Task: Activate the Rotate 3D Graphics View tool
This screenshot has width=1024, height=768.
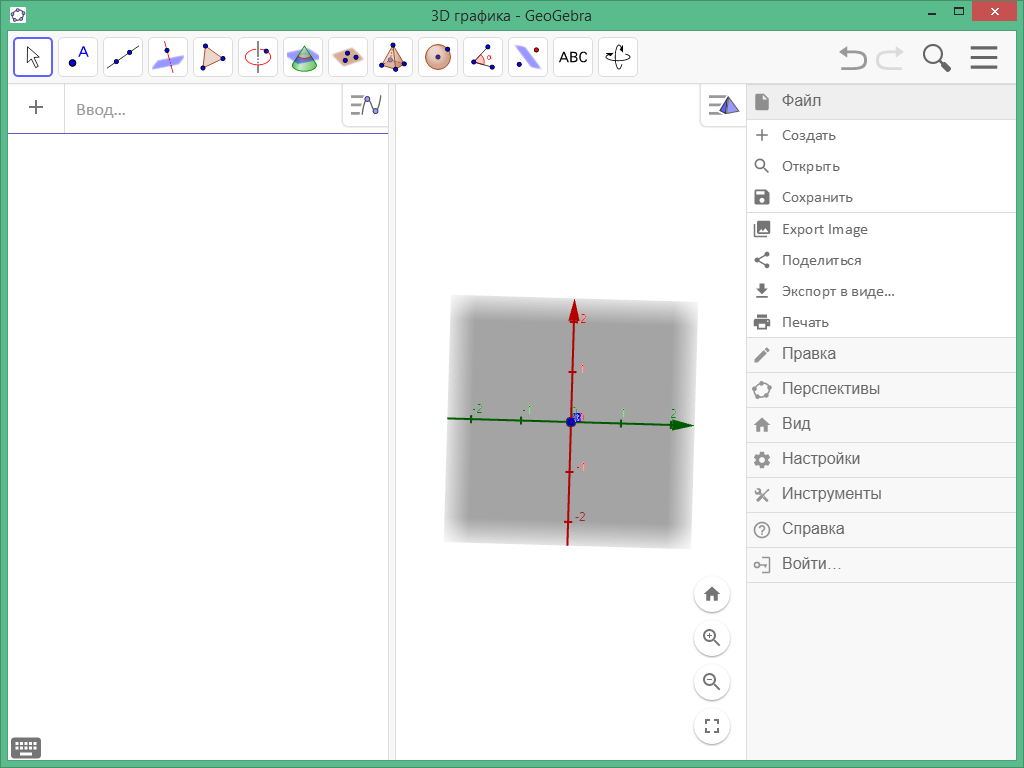Action: [617, 57]
